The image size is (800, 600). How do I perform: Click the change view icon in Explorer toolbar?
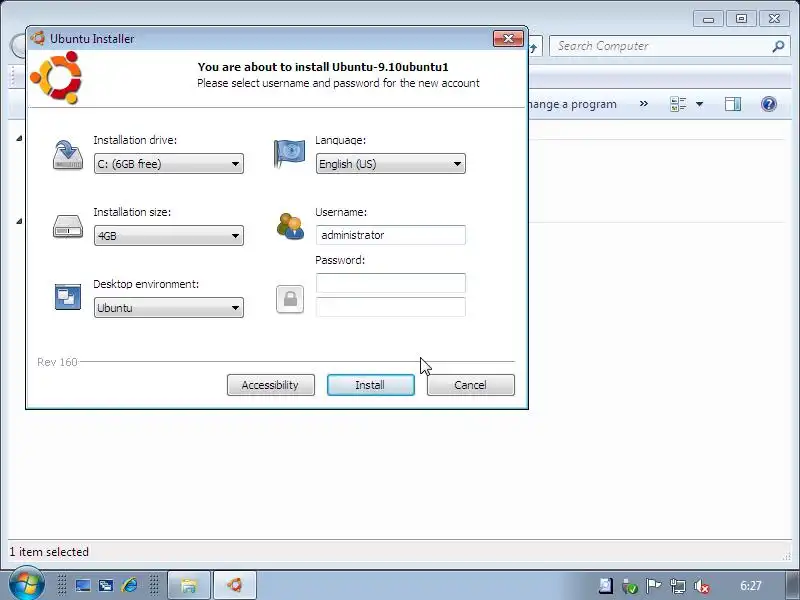[678, 104]
